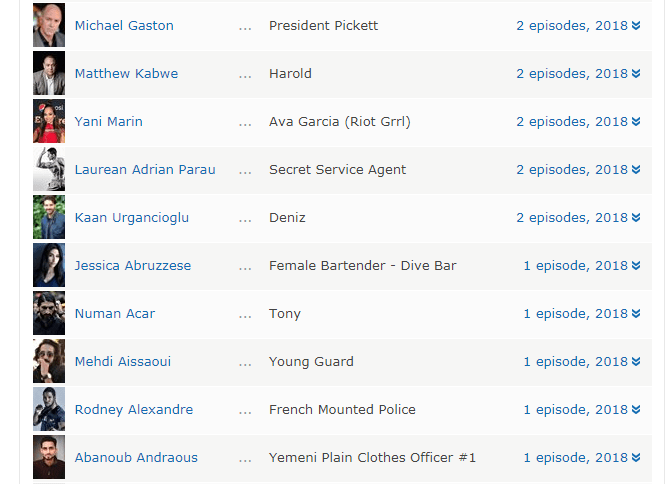The image size is (667, 484).
Task: Open Michael Gaston's profile photo
Action: (49, 25)
